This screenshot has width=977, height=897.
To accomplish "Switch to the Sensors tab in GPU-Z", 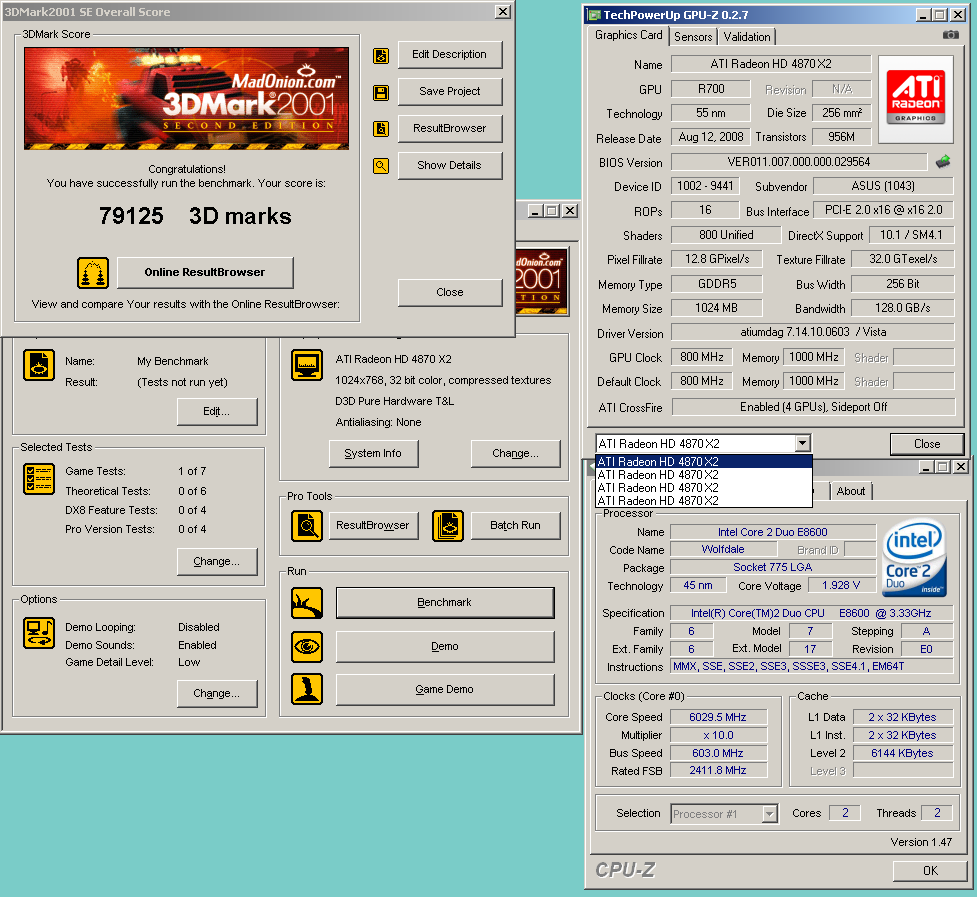I will 693,37.
